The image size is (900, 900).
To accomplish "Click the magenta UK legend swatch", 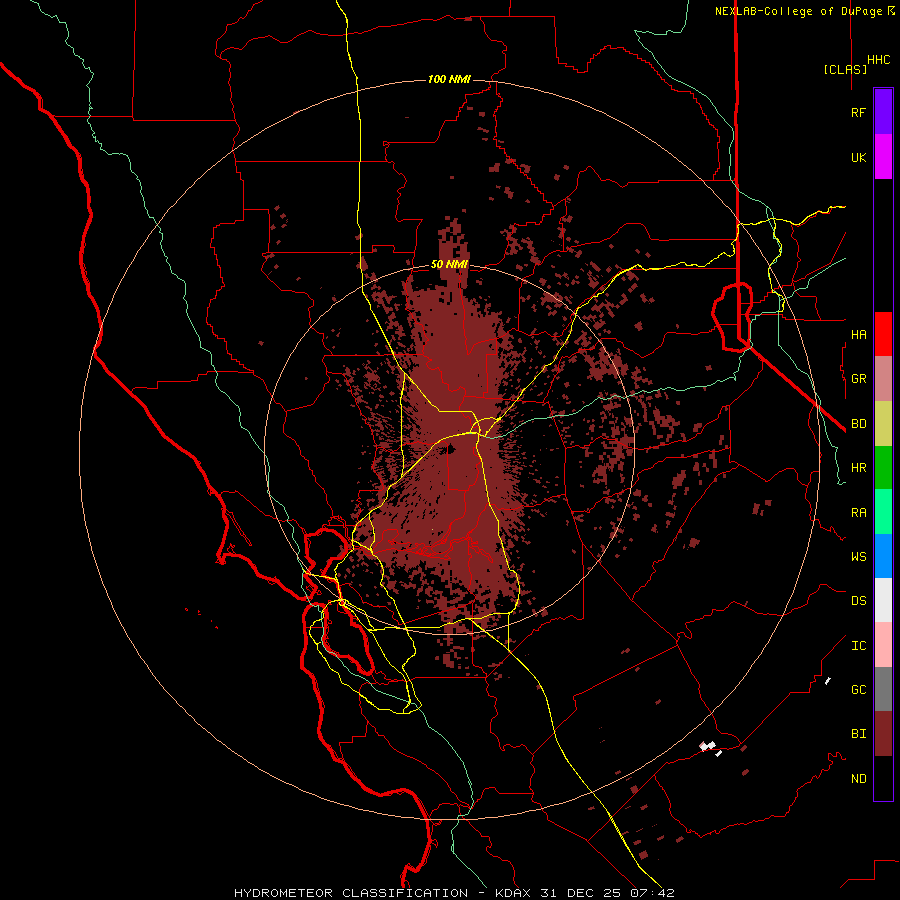I will 883,157.
